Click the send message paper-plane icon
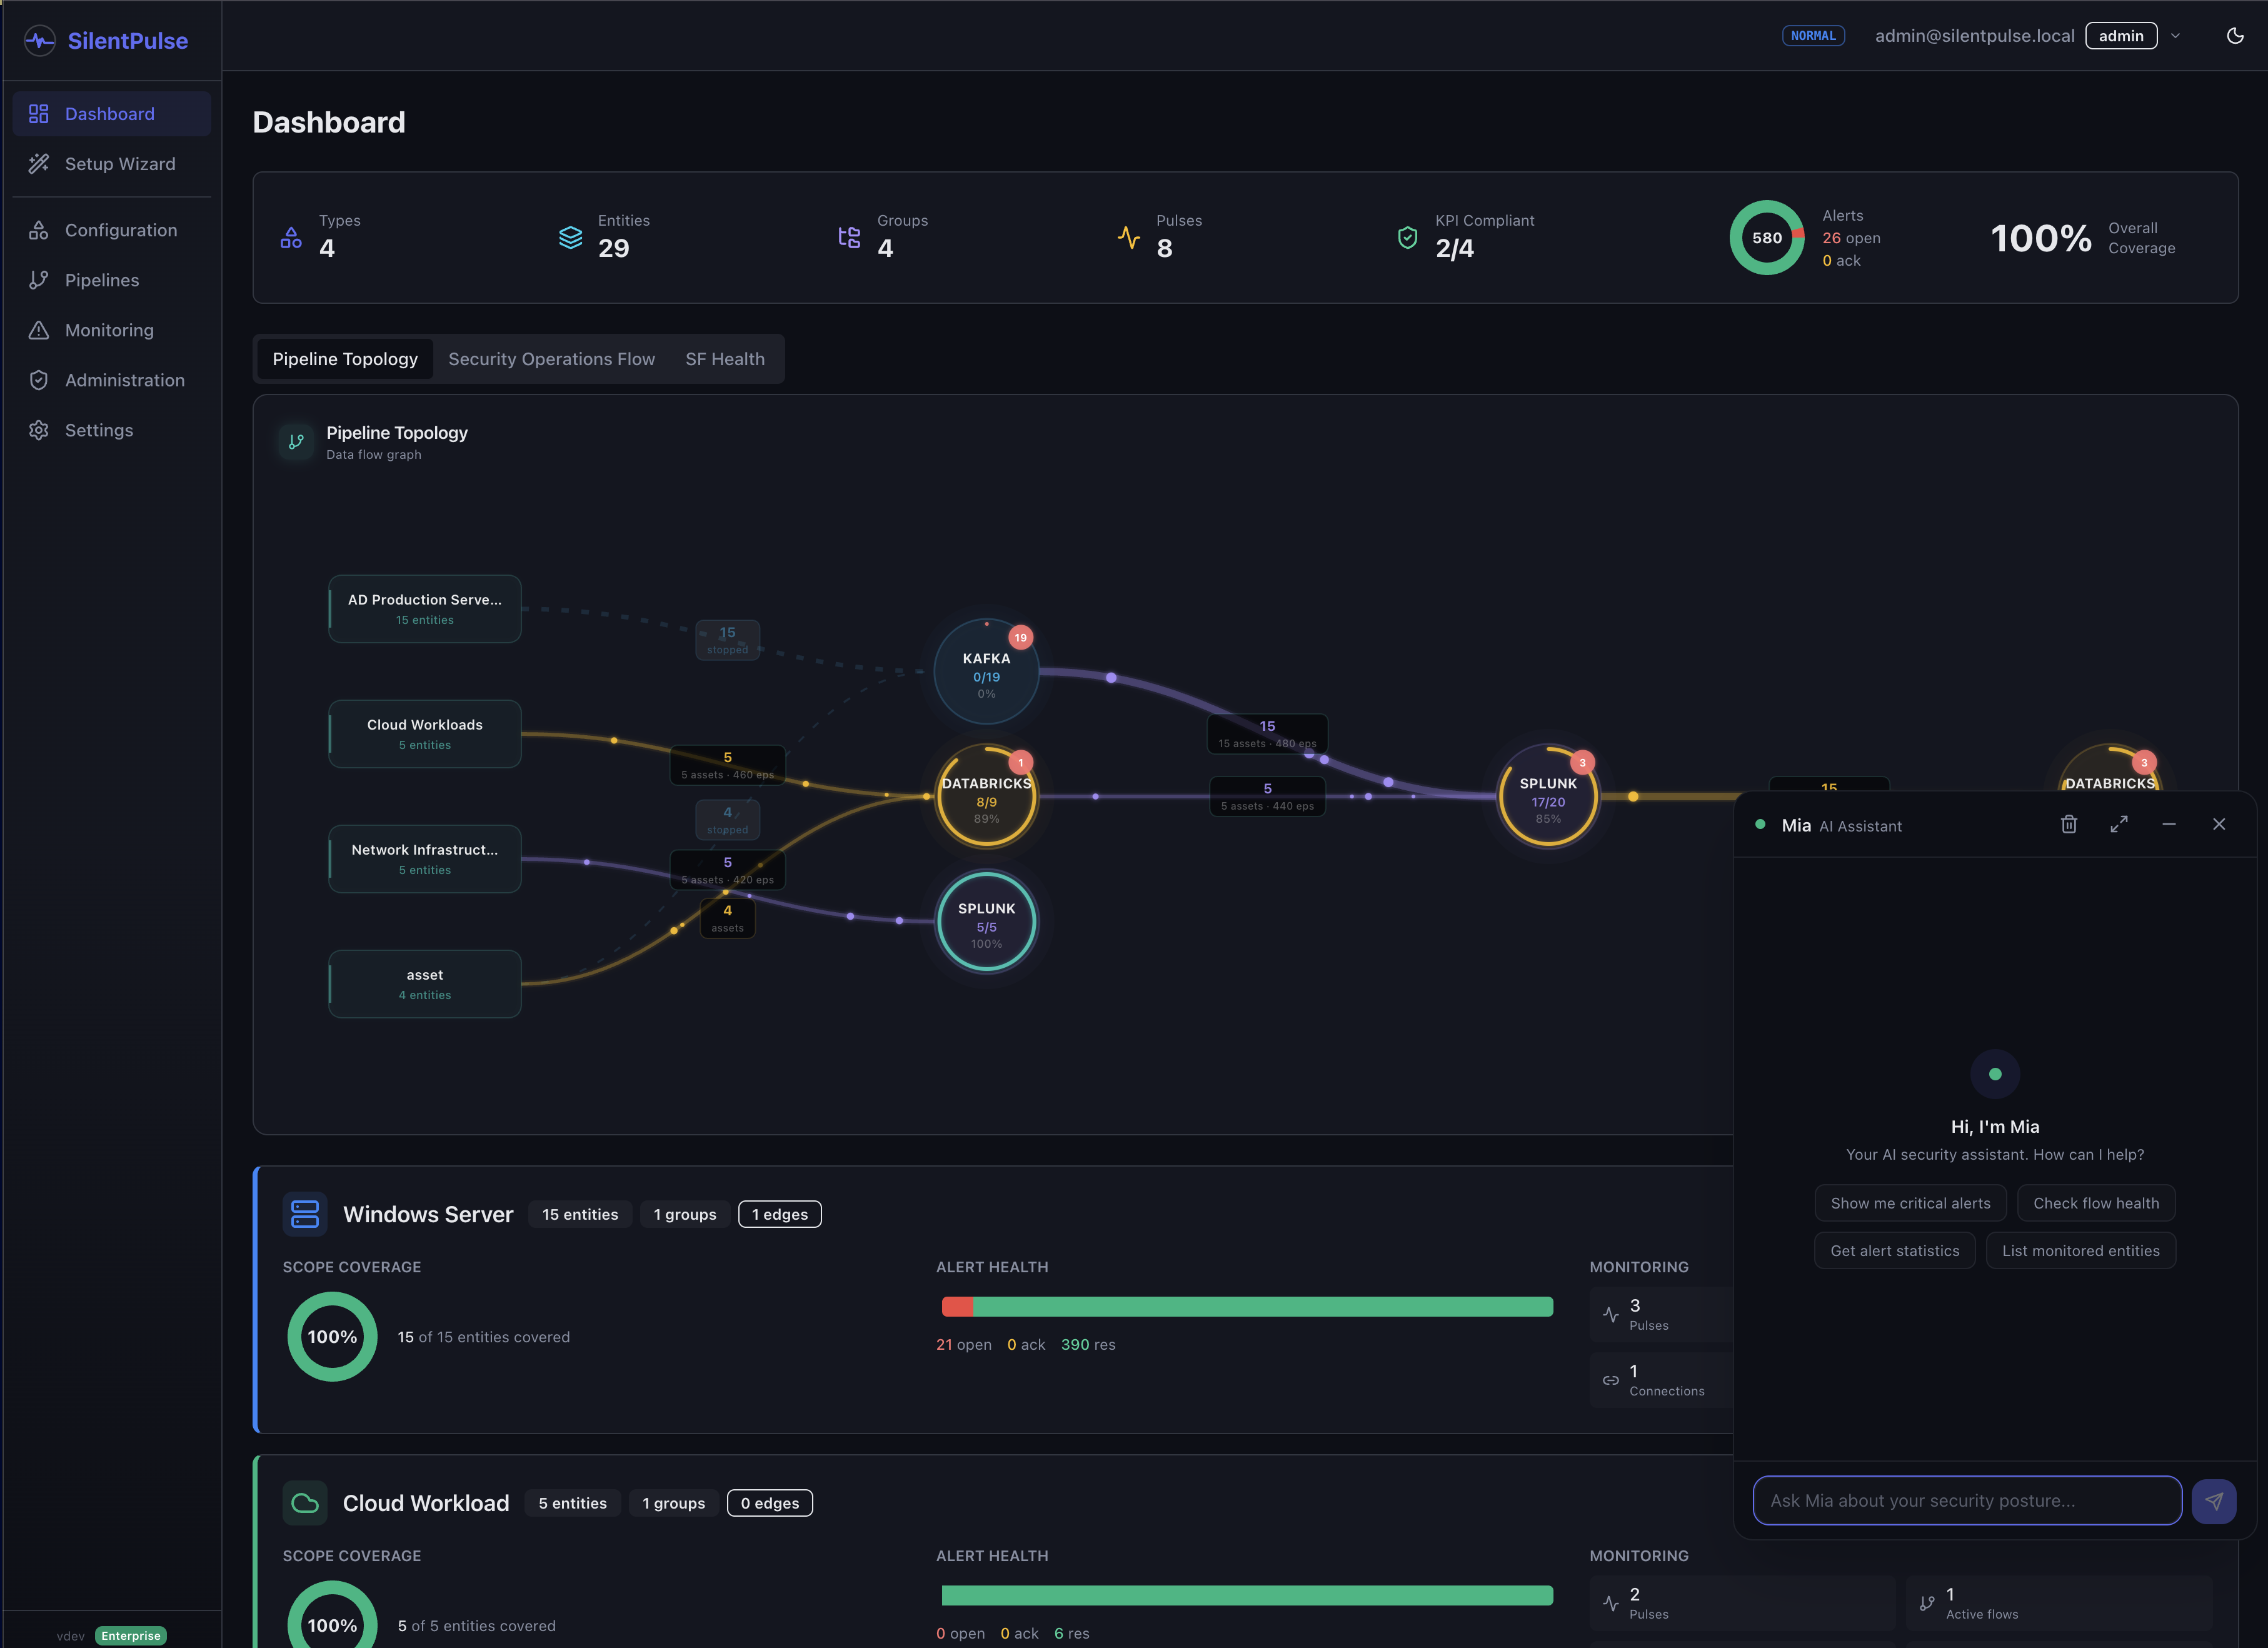This screenshot has height=1648, width=2268. click(2213, 1501)
